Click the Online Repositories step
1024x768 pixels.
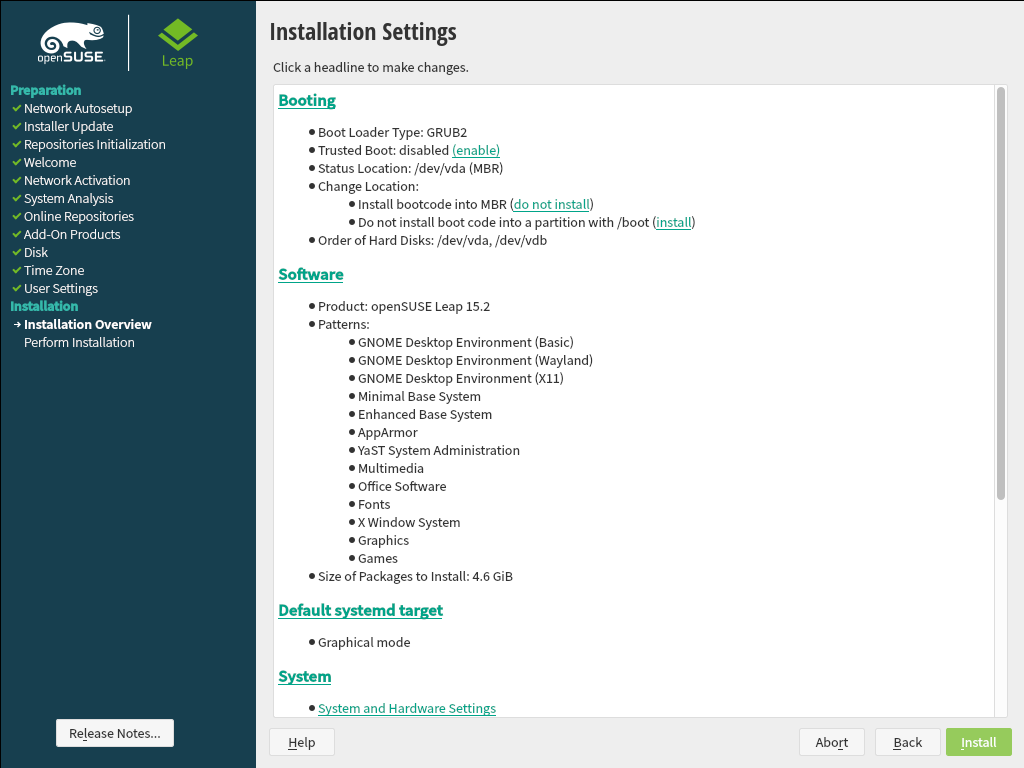[79, 216]
